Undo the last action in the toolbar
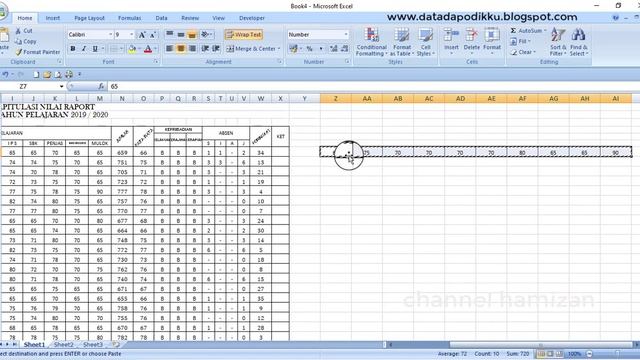Viewport: 640px width, 360px height. click(5, 74)
